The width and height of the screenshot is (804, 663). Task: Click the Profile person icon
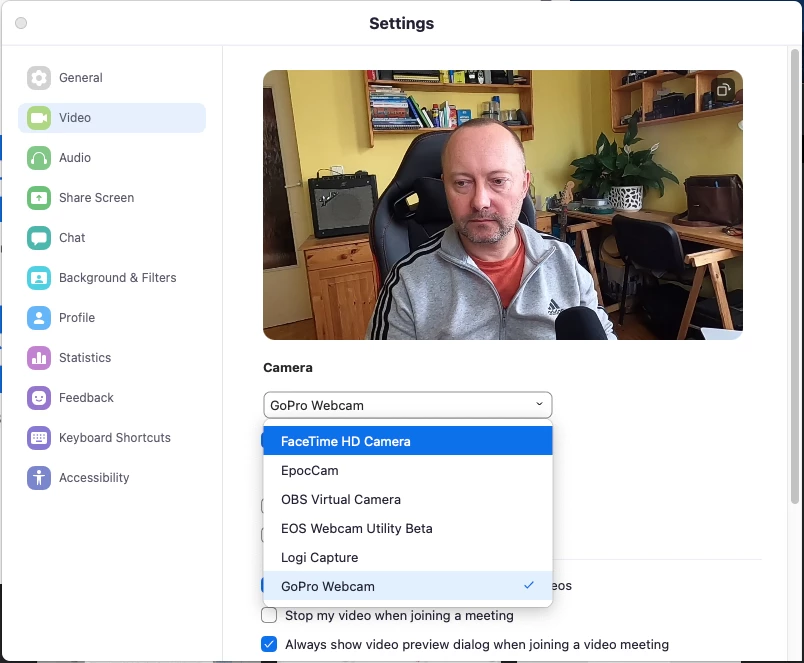tap(39, 318)
